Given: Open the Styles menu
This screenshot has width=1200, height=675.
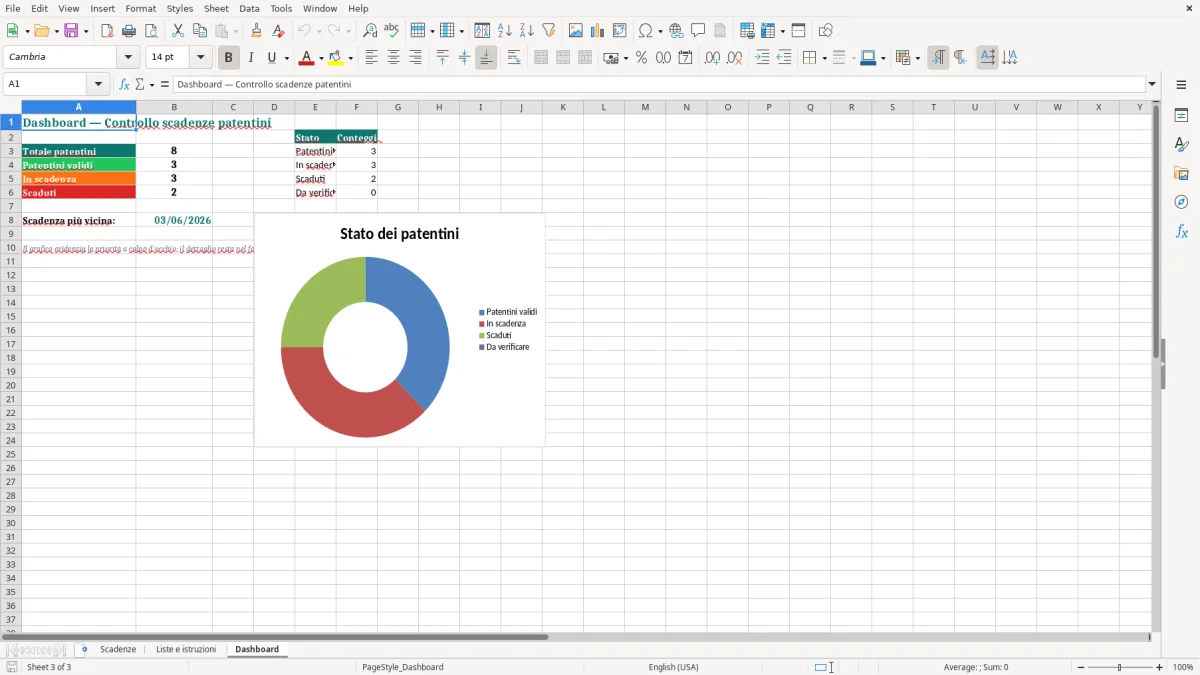Looking at the screenshot, I should tap(180, 8).
